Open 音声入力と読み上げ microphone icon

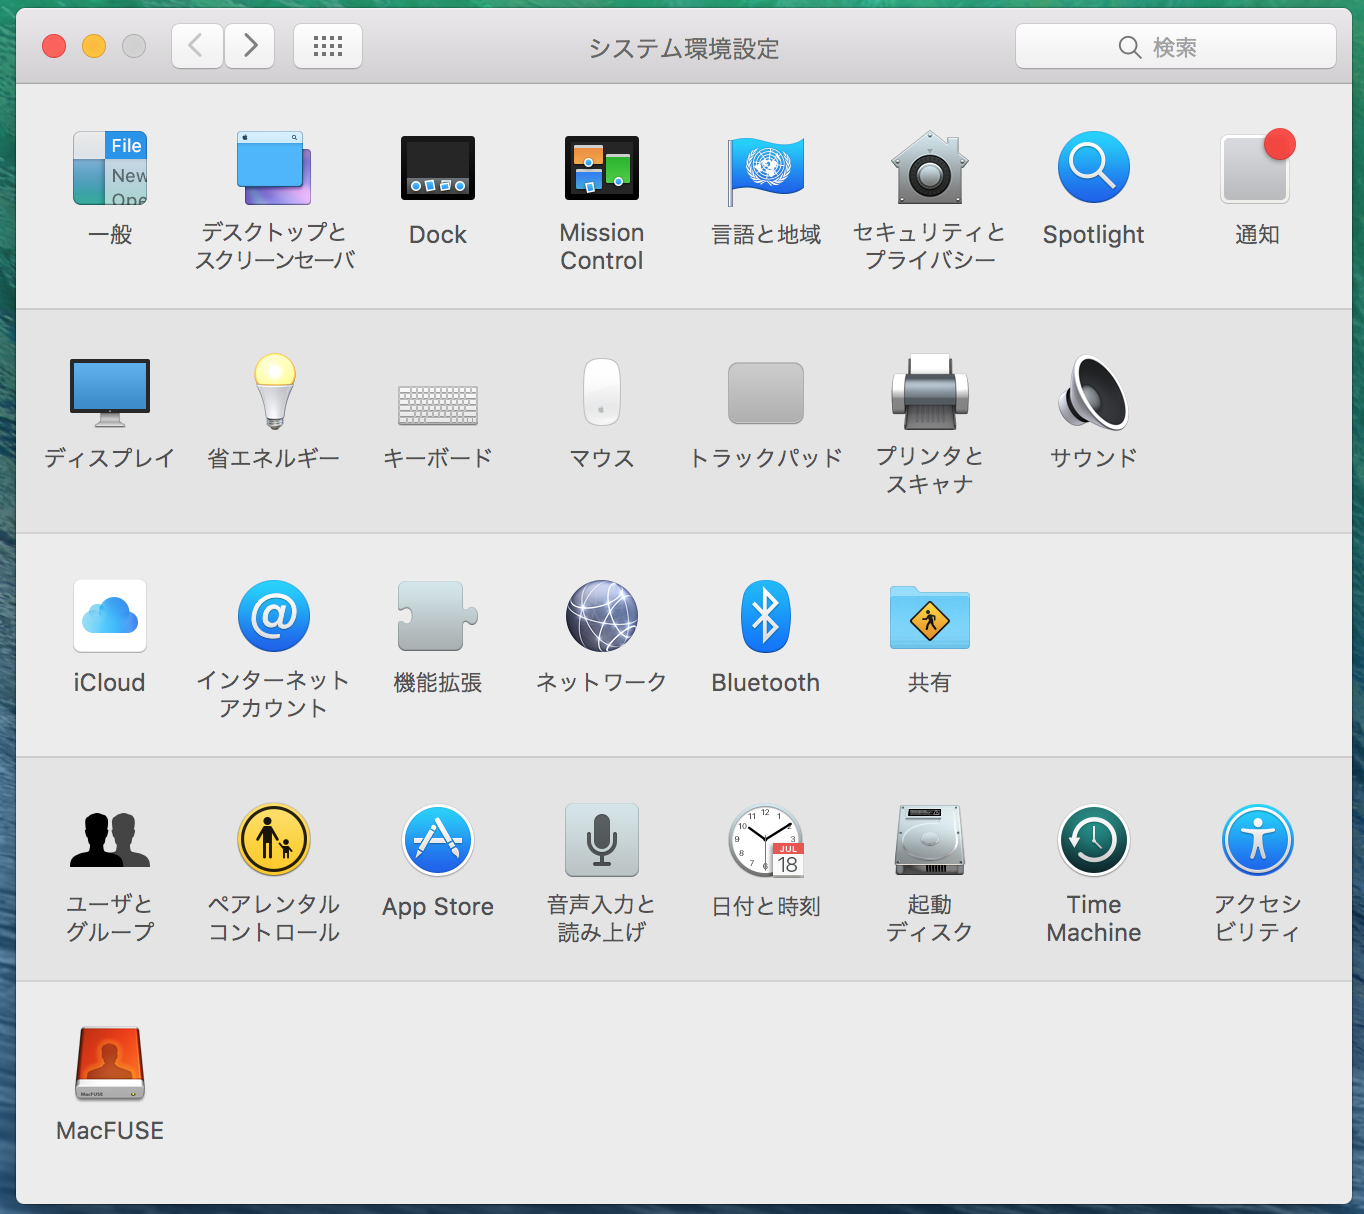click(602, 840)
